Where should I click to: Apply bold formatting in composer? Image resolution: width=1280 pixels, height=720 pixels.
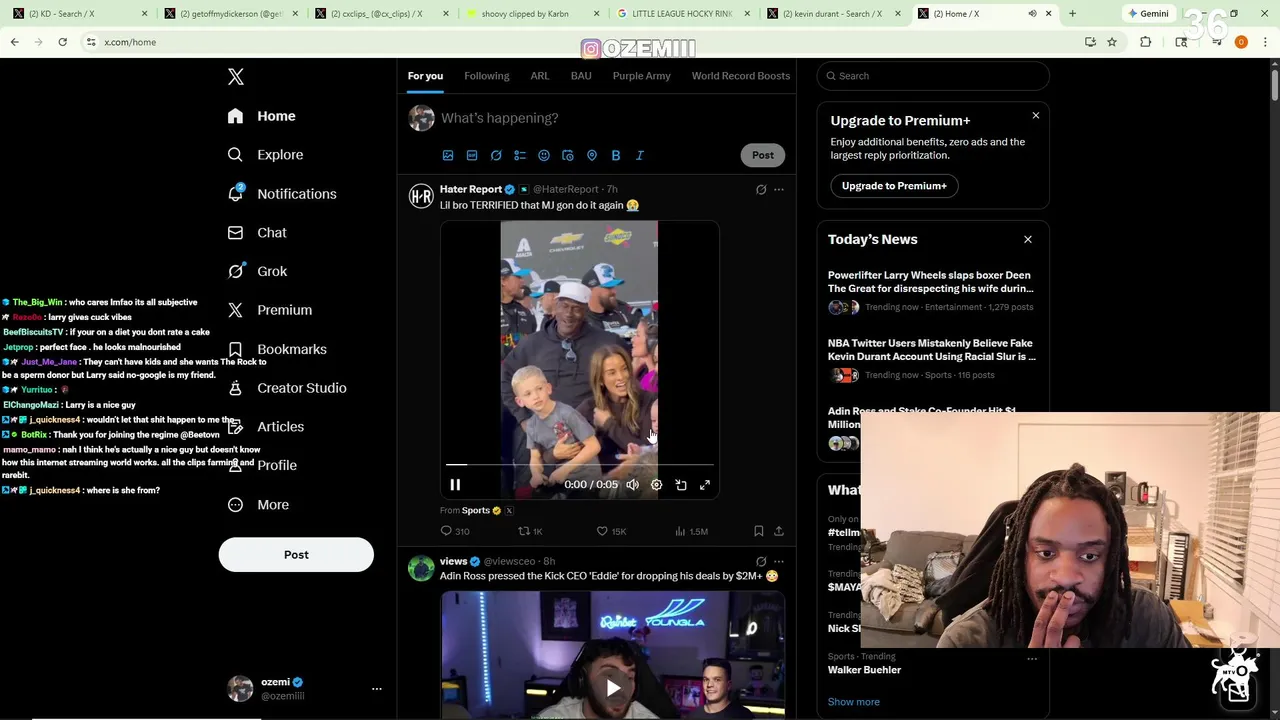616,155
